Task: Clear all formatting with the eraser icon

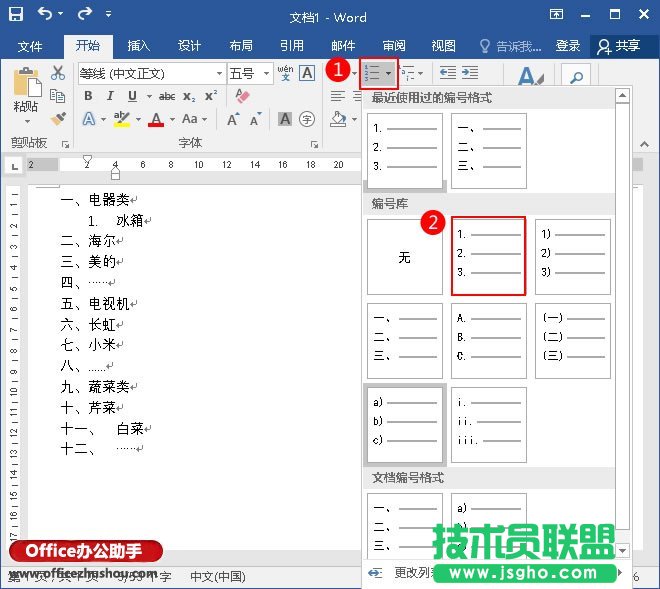Action: 242,96
